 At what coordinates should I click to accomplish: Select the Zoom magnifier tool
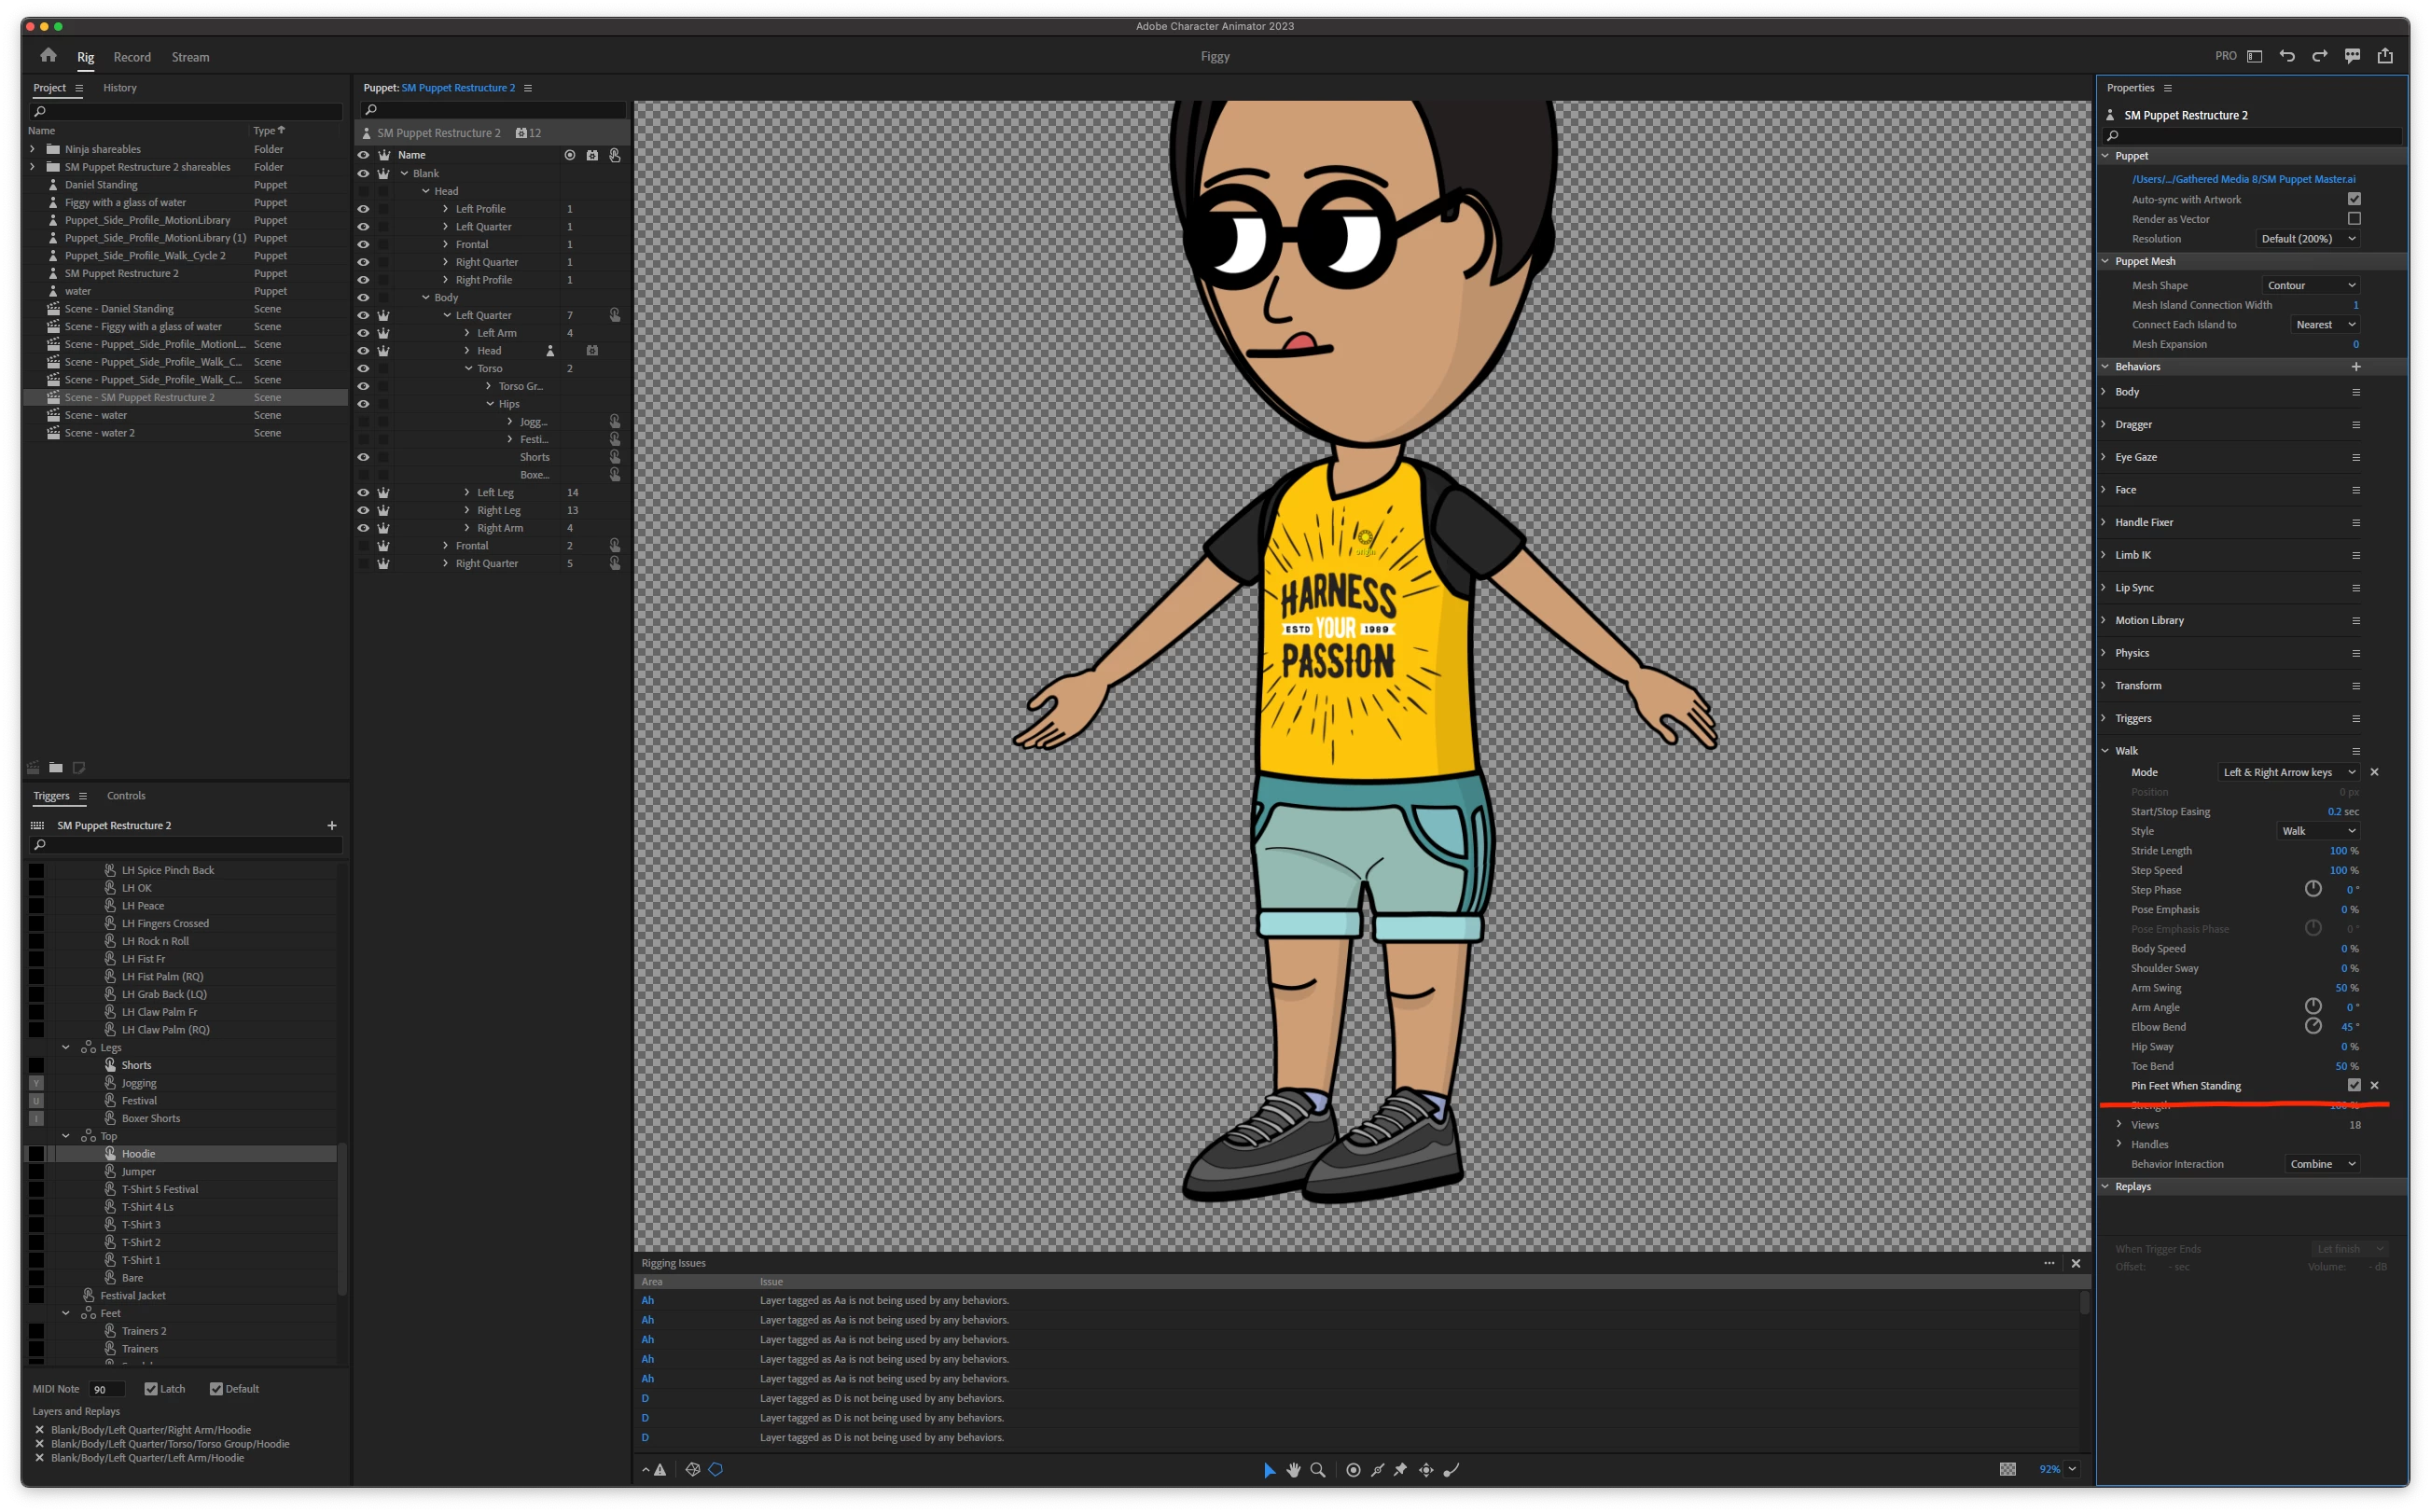(1318, 1469)
